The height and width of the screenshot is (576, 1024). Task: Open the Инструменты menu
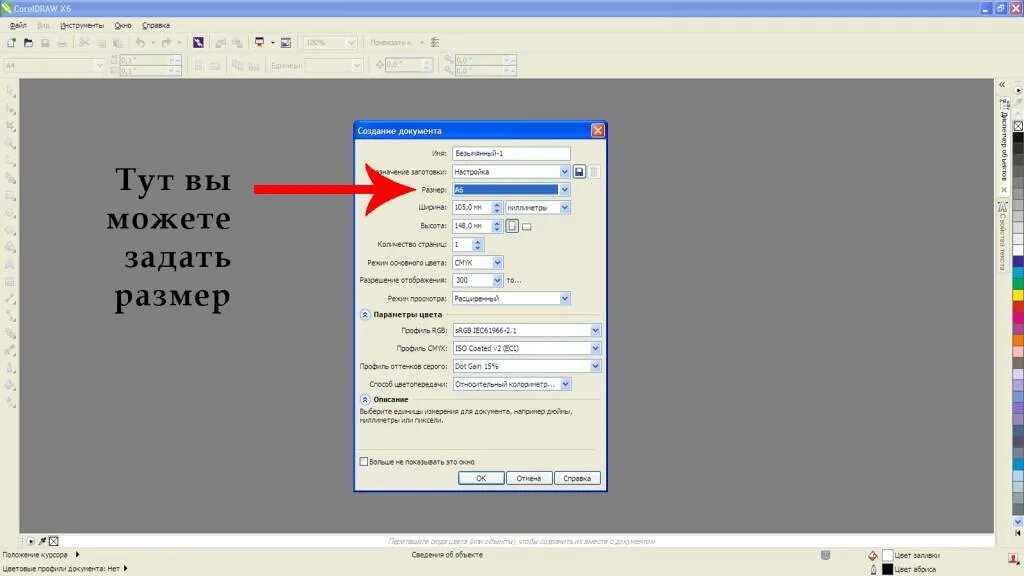pos(82,25)
